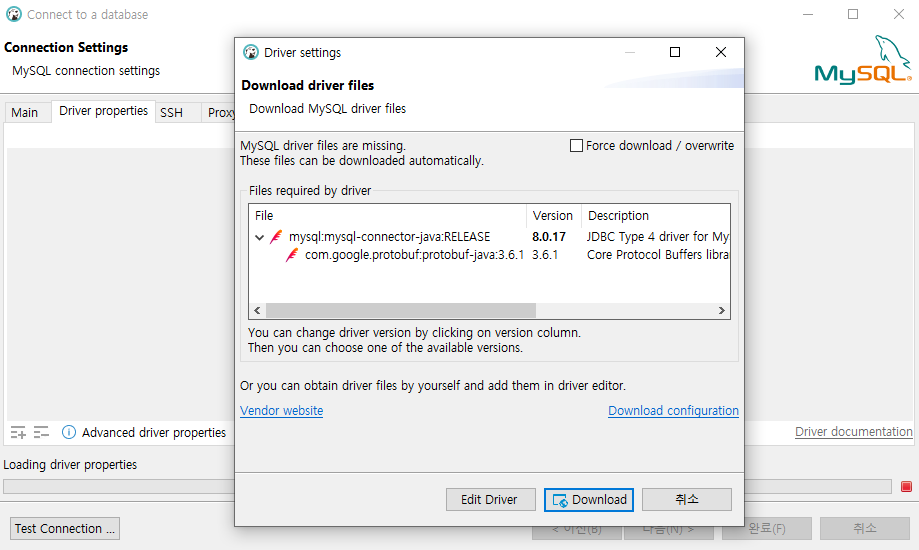
Task: Click the info icon beside Advanced driver properties
Action: pos(69,433)
